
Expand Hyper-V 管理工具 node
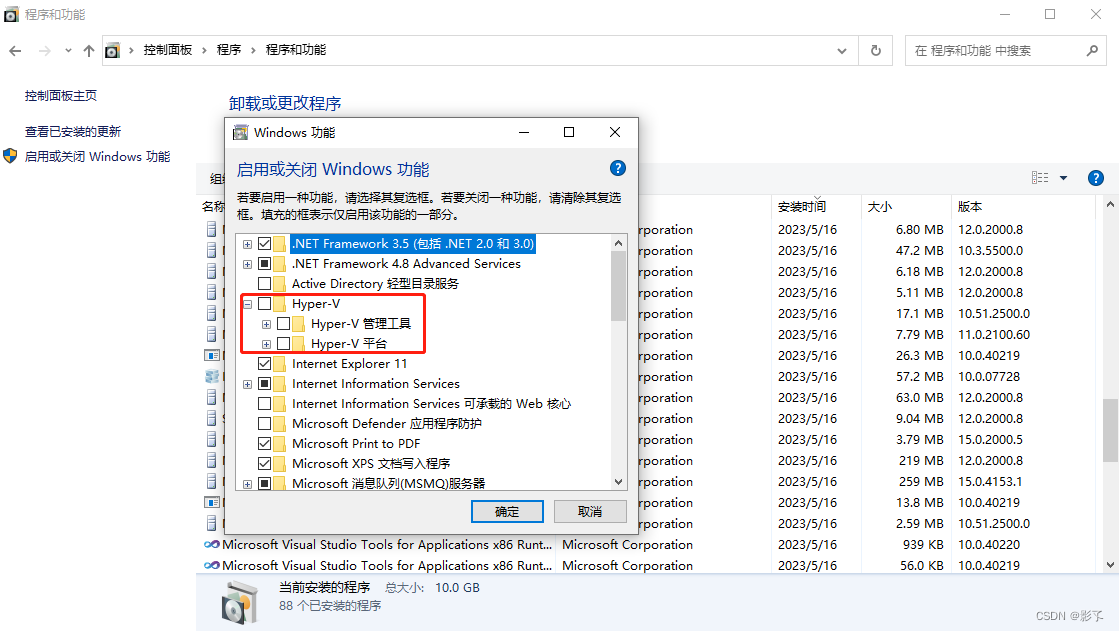[266, 324]
